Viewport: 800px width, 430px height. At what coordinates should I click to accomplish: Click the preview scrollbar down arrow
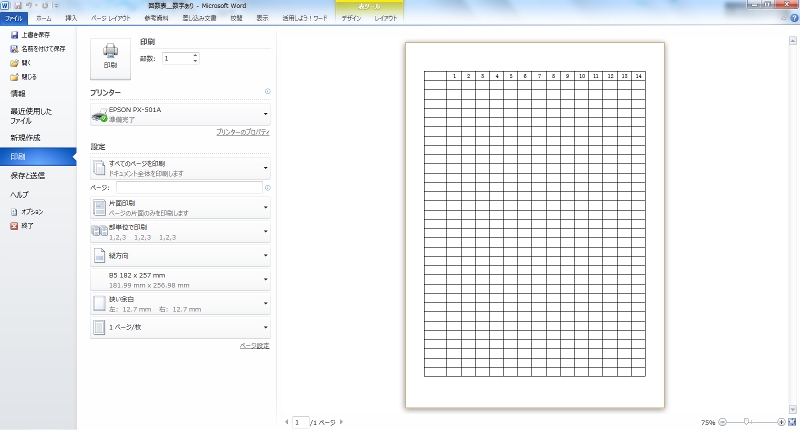coord(792,409)
